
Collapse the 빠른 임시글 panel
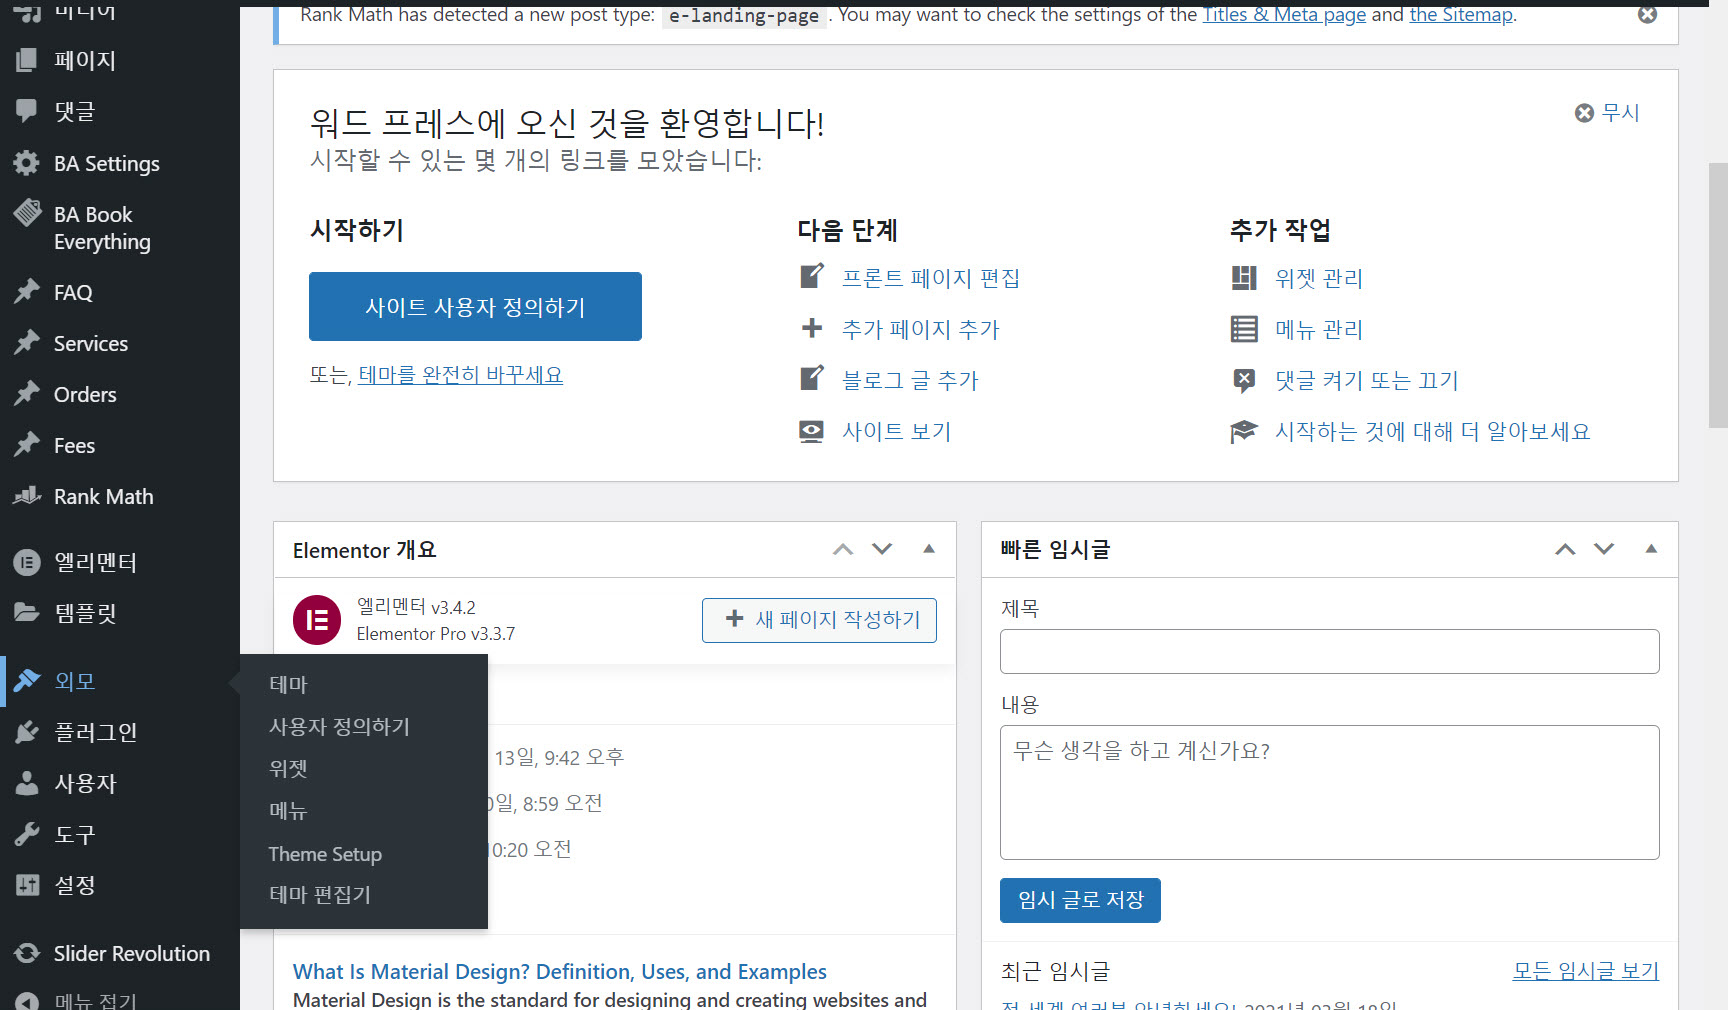pos(1651,549)
